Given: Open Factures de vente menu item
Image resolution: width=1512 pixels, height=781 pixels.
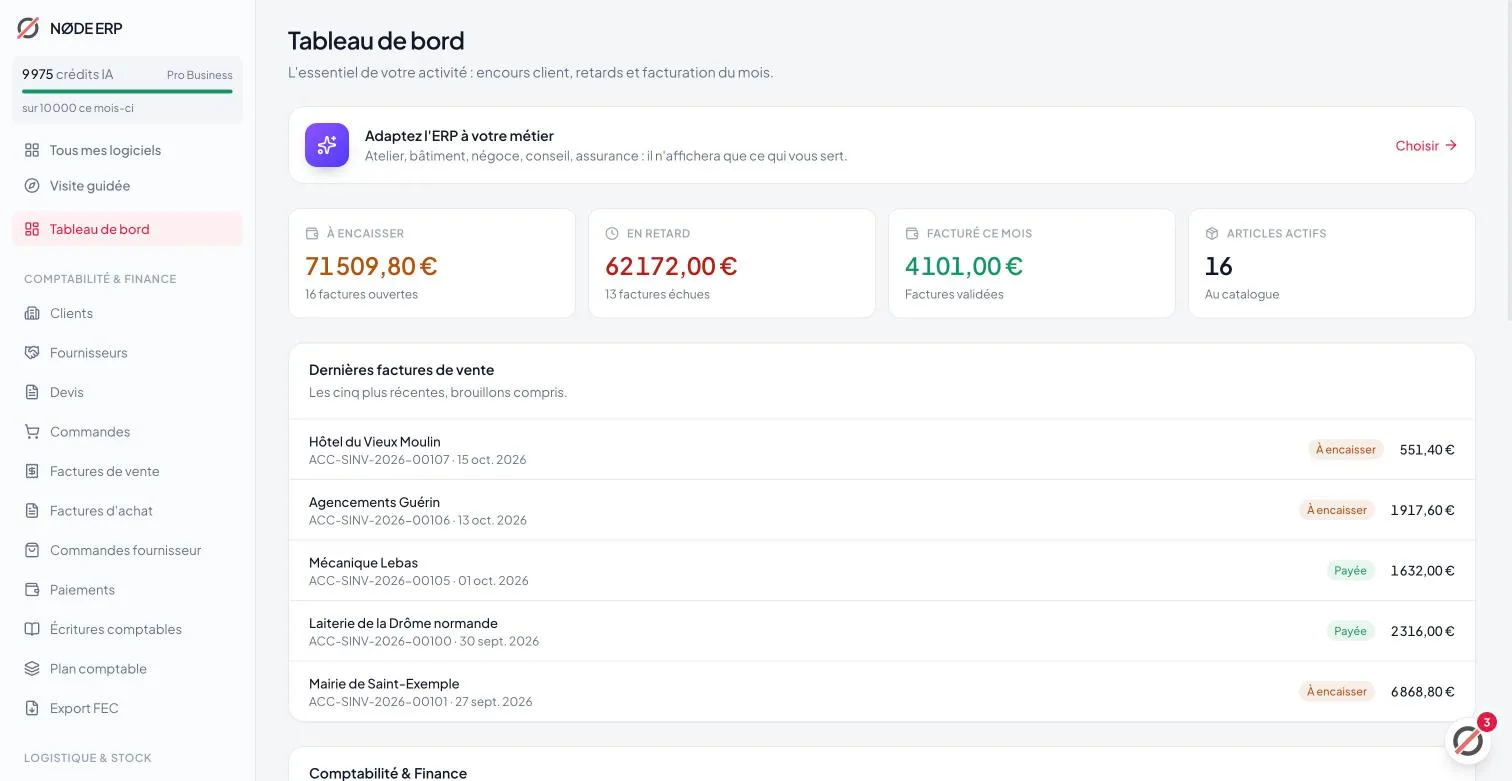Looking at the screenshot, I should [x=127, y=471].
